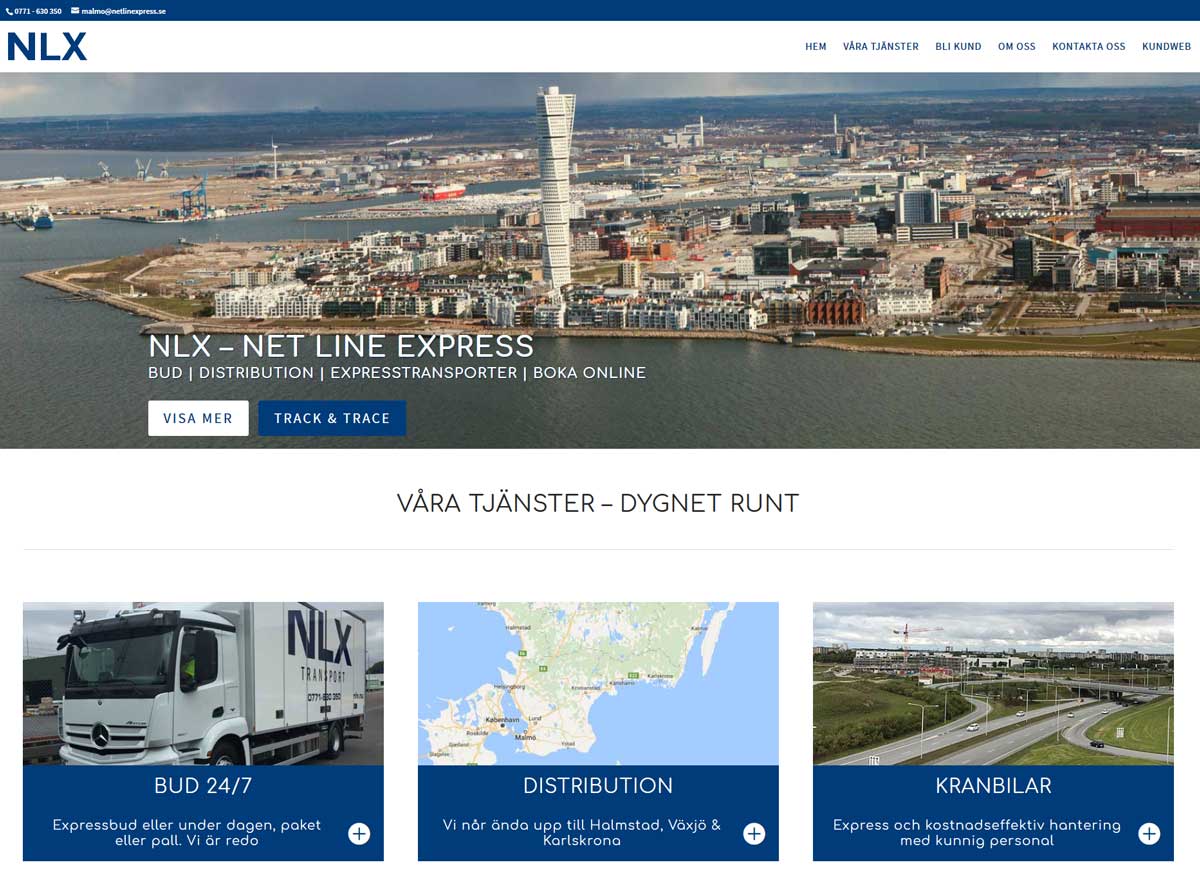Click the VÅRA TJÄNSTER – DYGNET RUNT heading
Screen dimensions: 1200x886
(598, 503)
